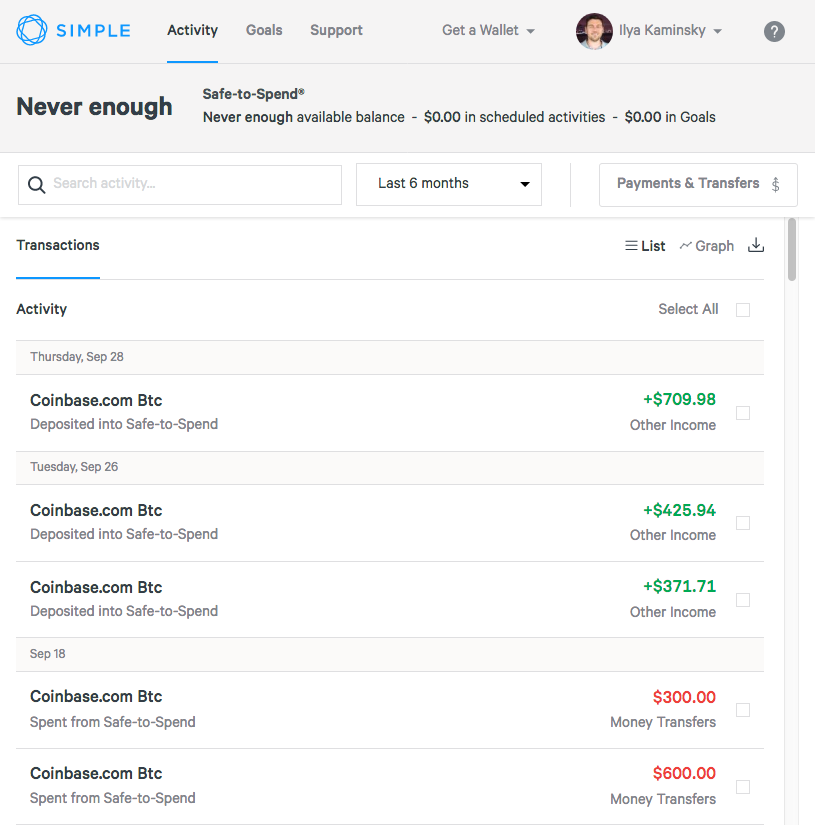Click Money Transfers under $600.00
815x825 pixels.
click(663, 799)
